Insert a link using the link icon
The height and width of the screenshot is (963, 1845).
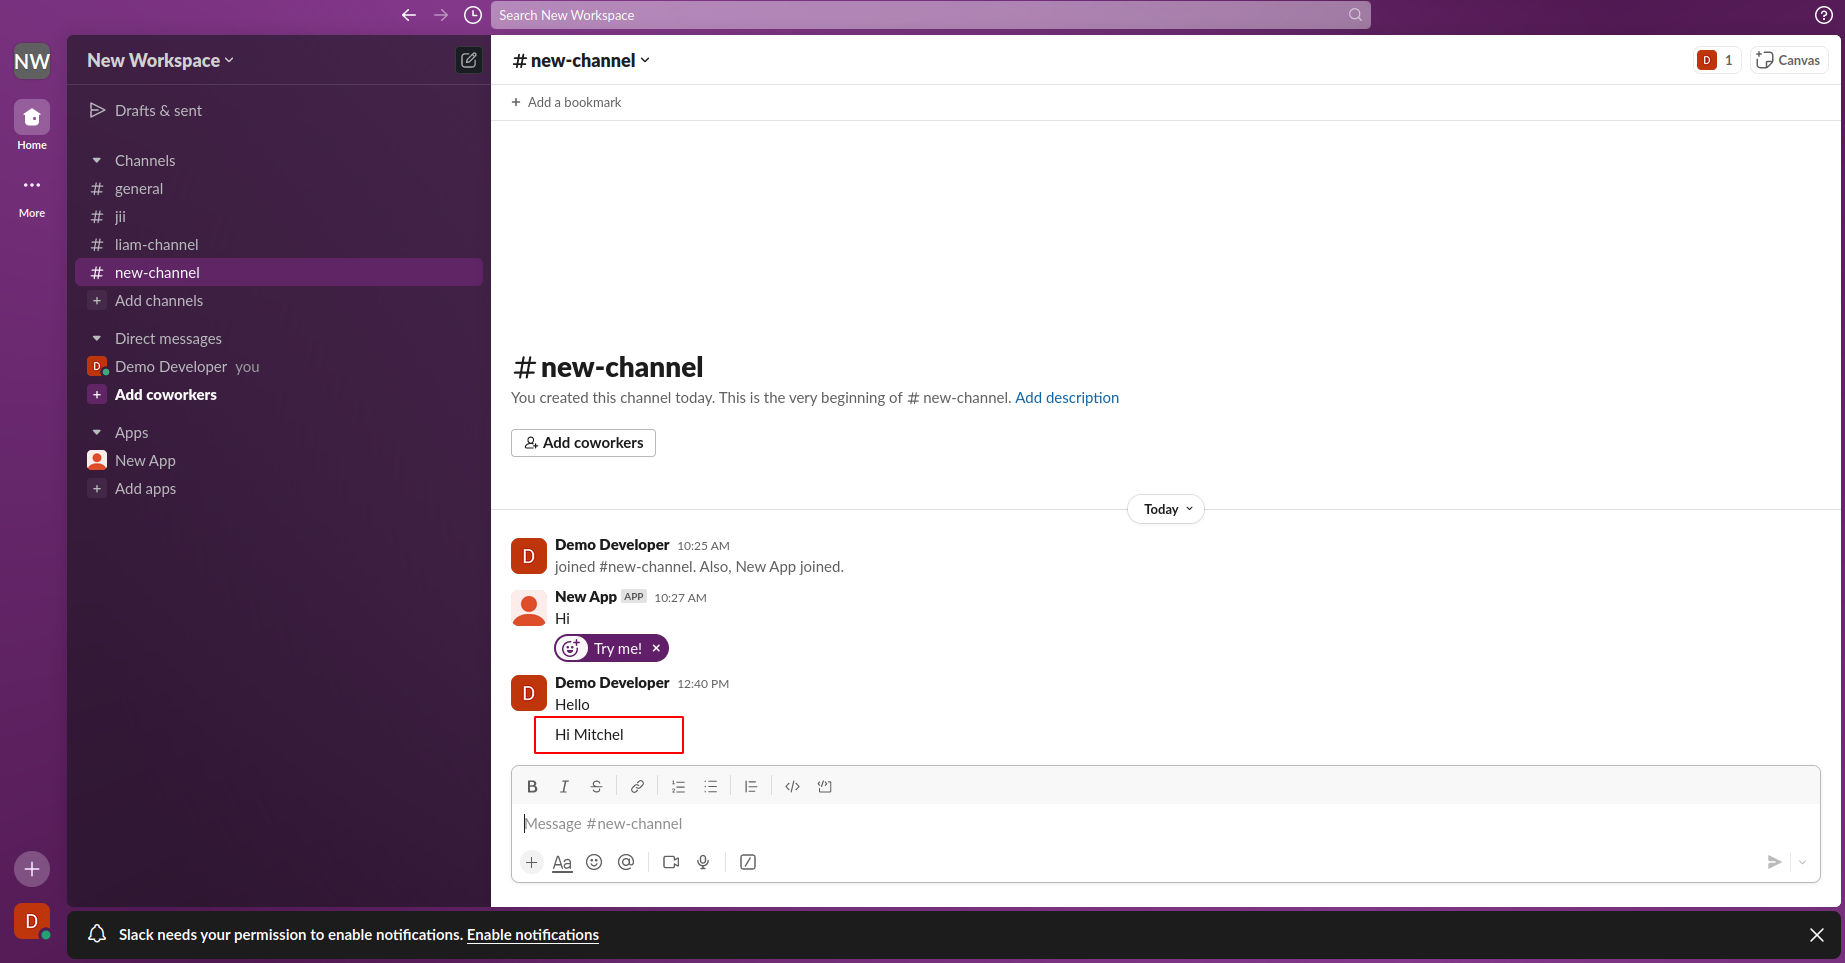click(637, 787)
